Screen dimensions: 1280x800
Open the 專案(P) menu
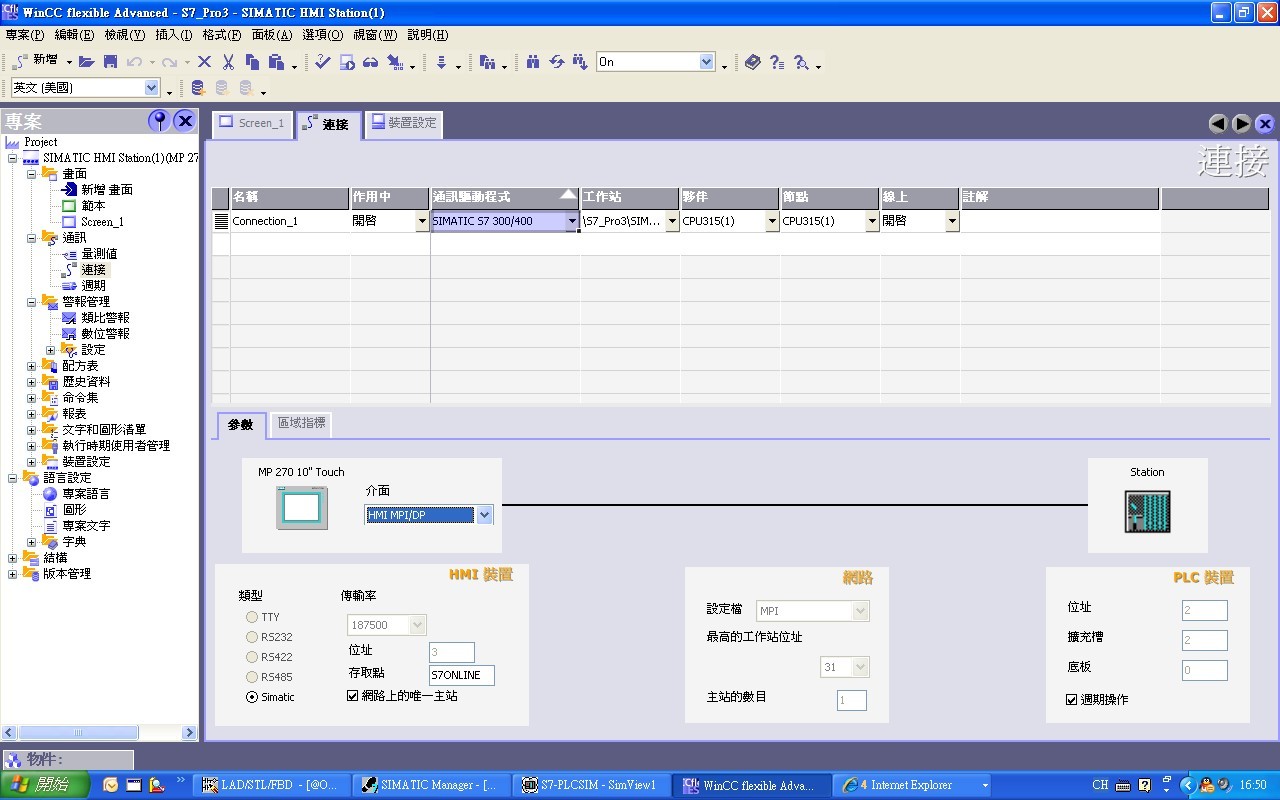[25, 35]
